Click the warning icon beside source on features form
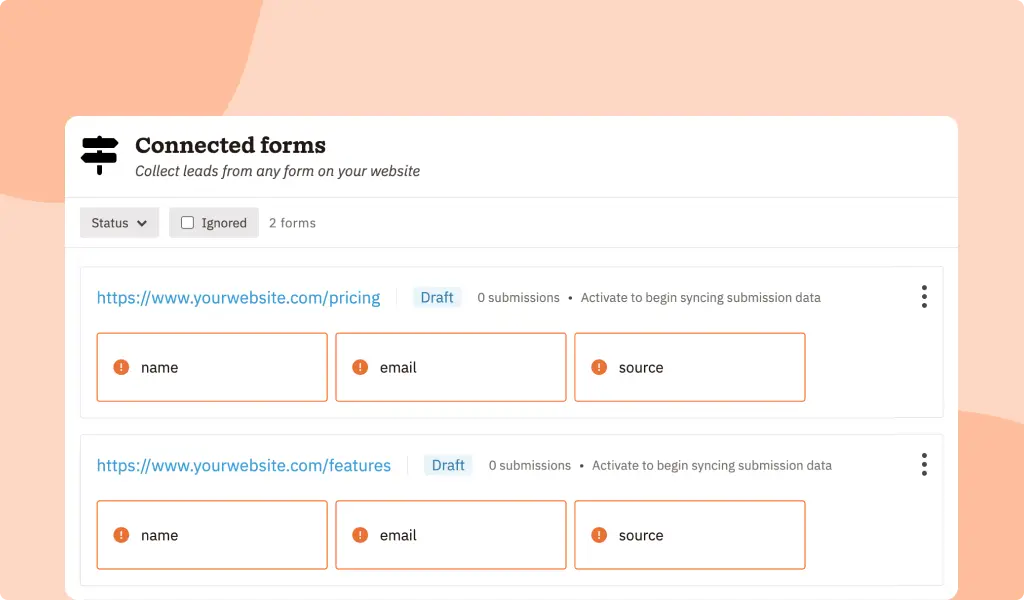Image resolution: width=1024 pixels, height=600 pixels. 599,535
